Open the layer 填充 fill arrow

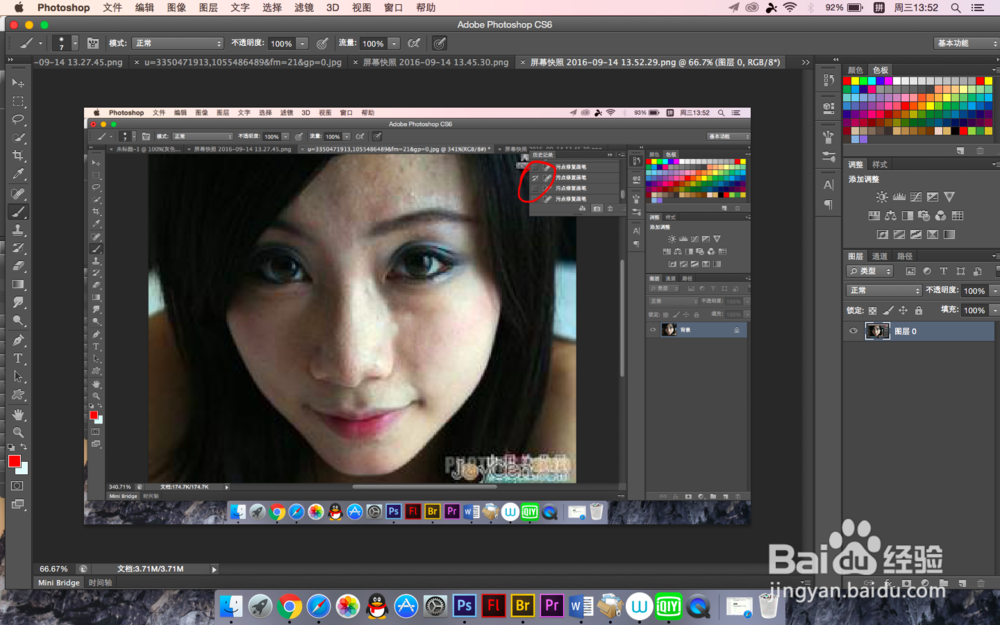(x=994, y=311)
